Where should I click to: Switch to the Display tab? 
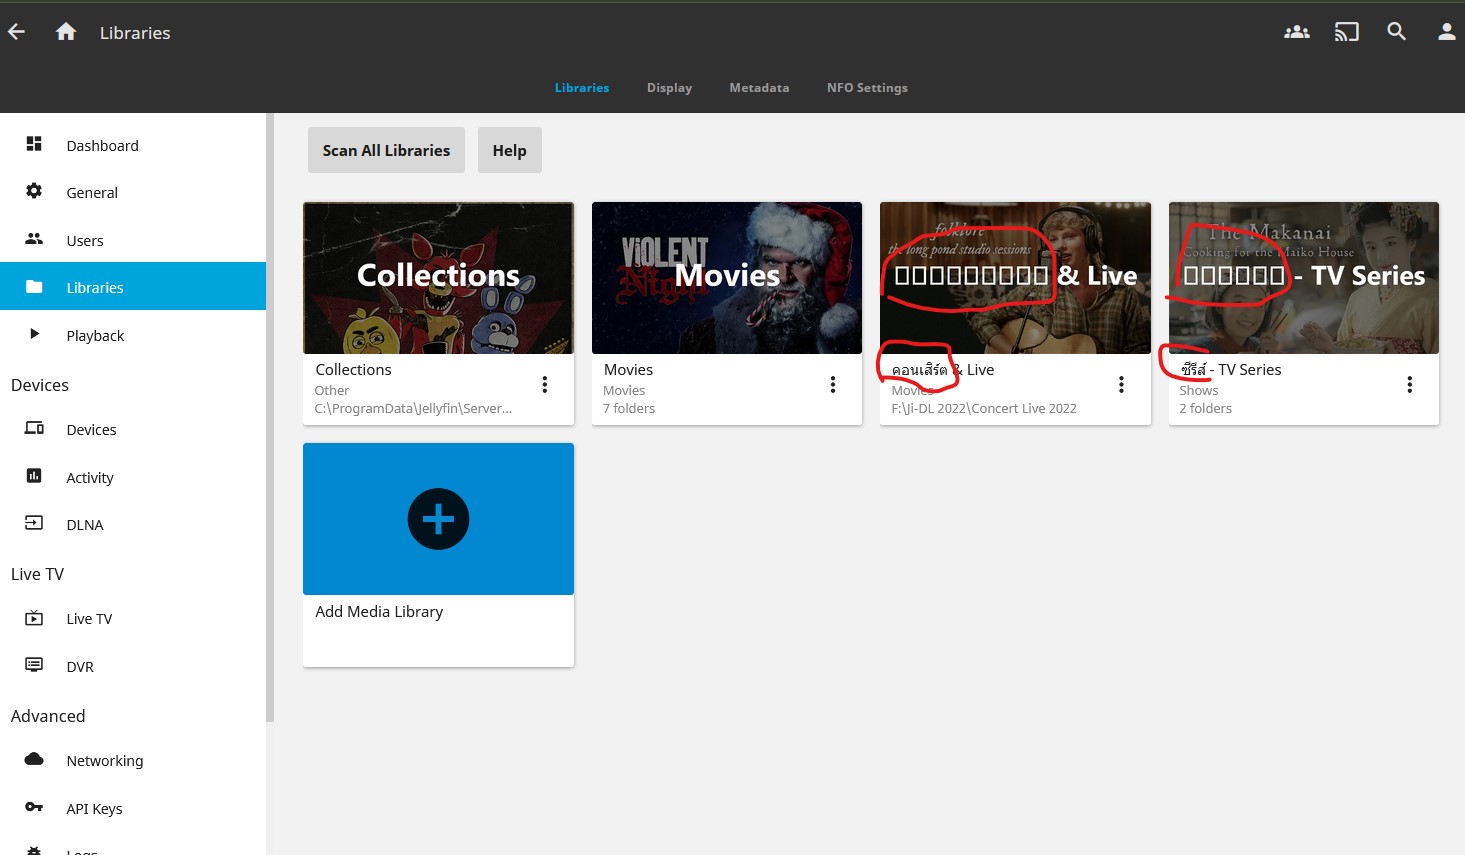(669, 88)
